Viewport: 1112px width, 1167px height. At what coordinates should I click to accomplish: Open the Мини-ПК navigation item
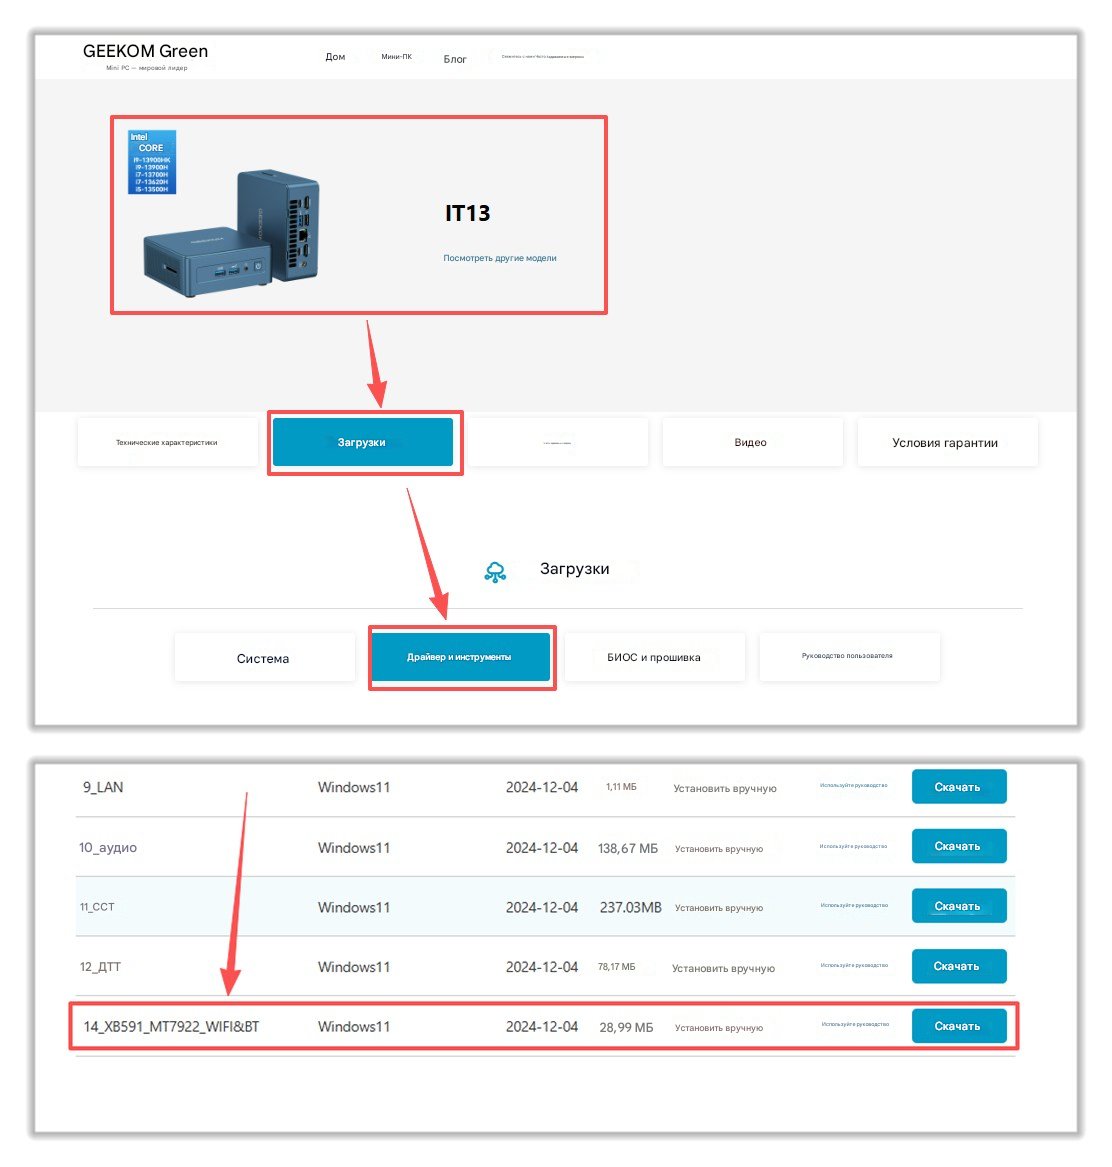[396, 57]
